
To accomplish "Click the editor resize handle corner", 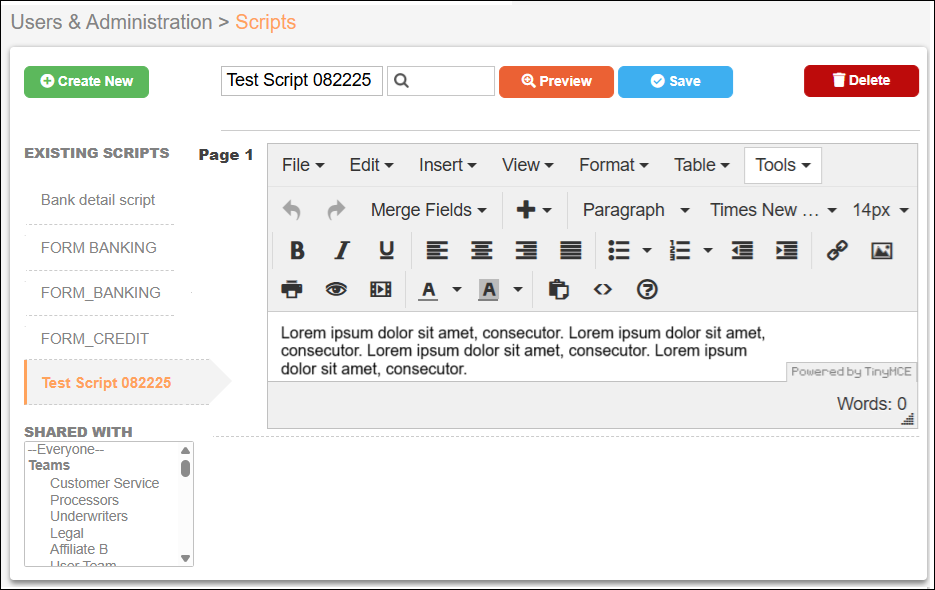I will tap(908, 420).
